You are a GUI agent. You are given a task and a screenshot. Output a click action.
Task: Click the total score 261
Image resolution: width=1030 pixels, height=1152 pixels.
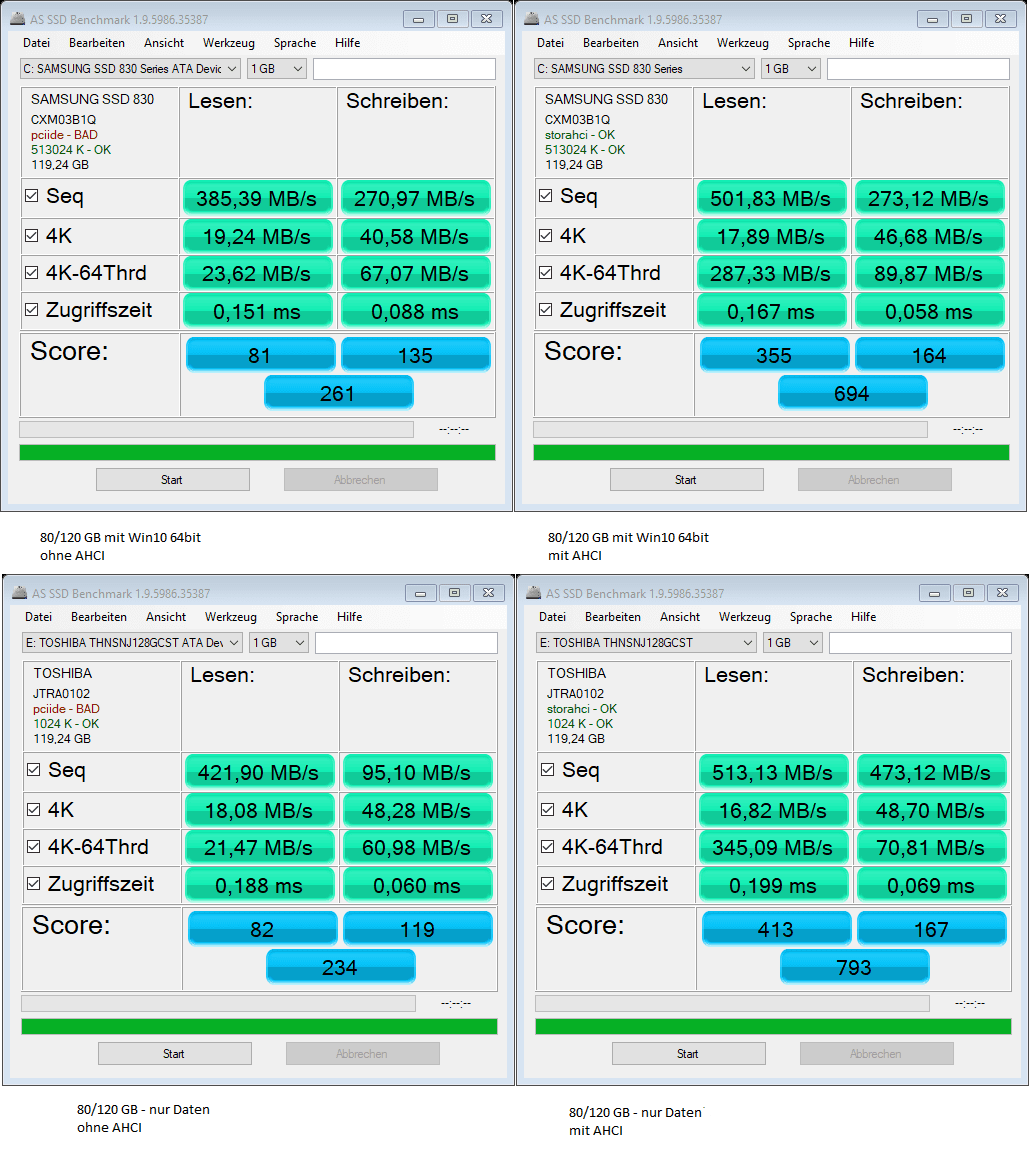pyautogui.click(x=338, y=393)
